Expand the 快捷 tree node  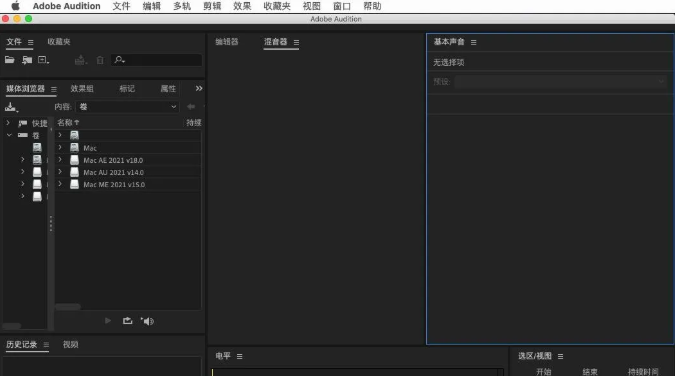[8, 123]
